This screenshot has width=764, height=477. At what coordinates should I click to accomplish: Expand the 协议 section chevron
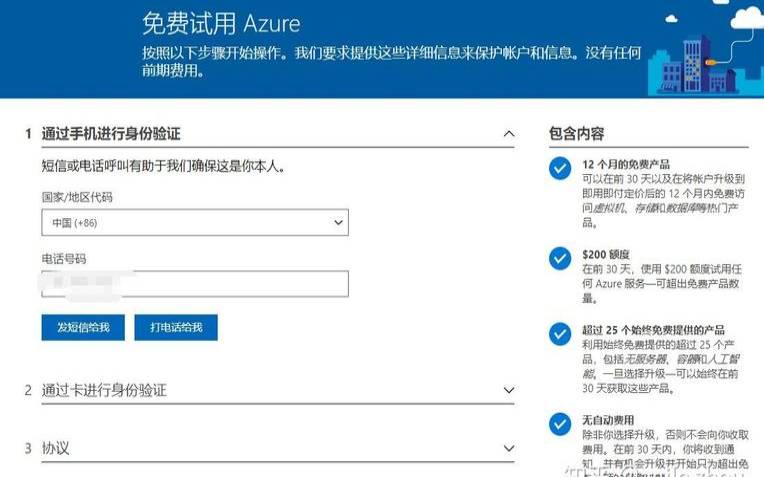[509, 448]
